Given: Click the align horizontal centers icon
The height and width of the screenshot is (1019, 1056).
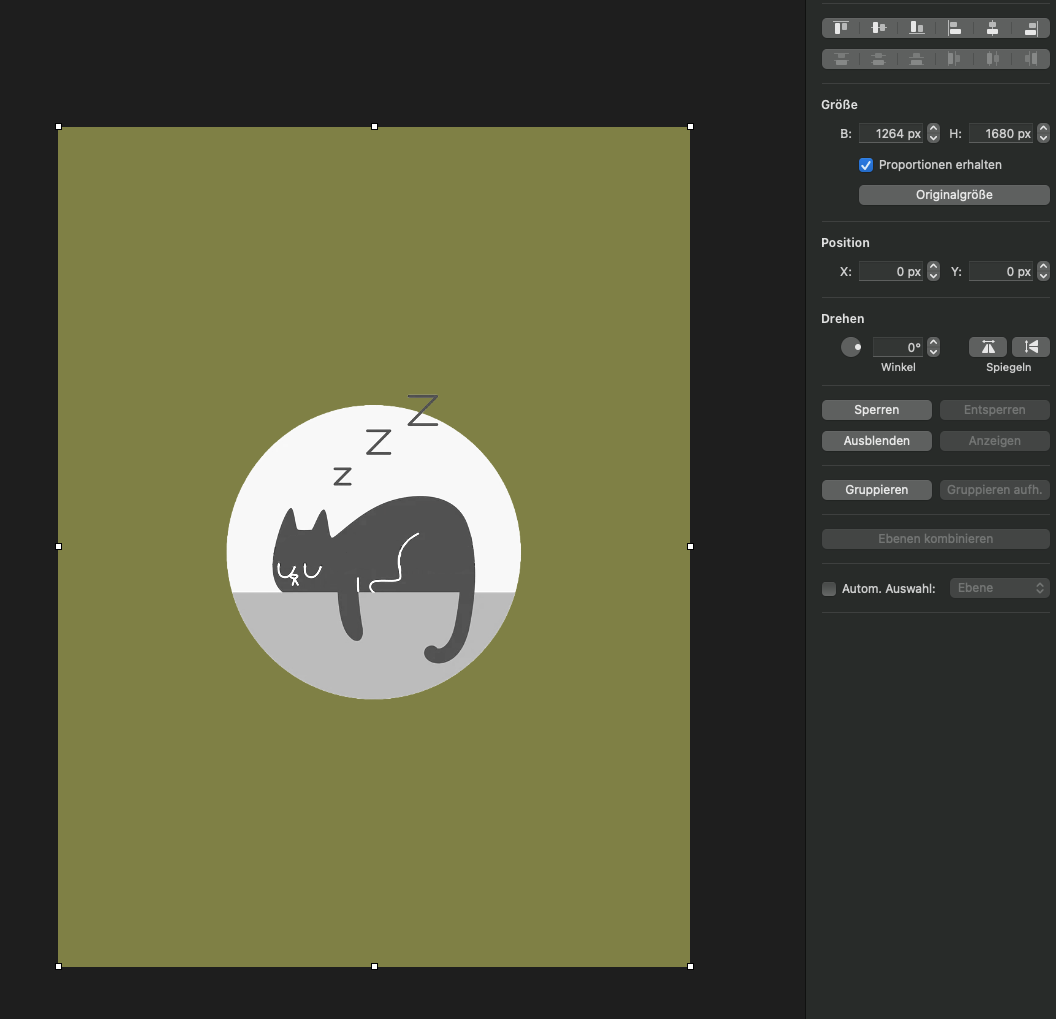Looking at the screenshot, I should [x=992, y=28].
